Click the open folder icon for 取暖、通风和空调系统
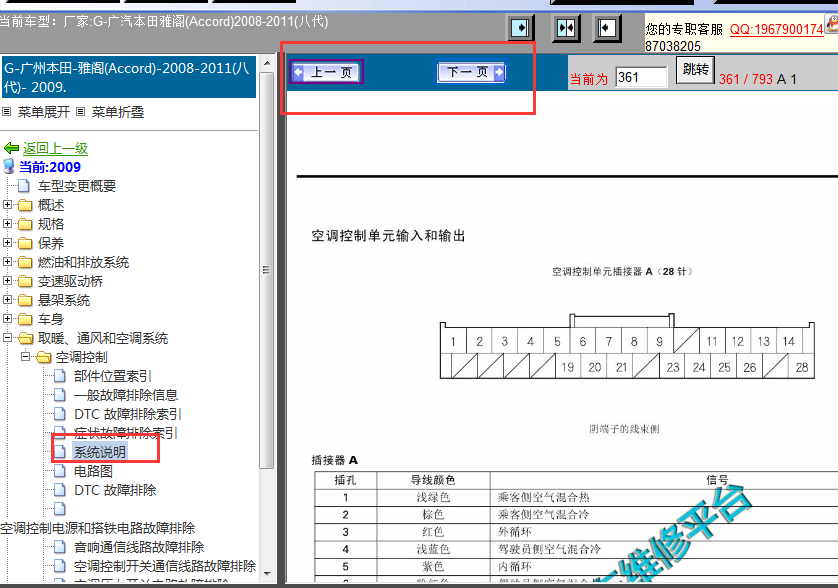 point(25,338)
